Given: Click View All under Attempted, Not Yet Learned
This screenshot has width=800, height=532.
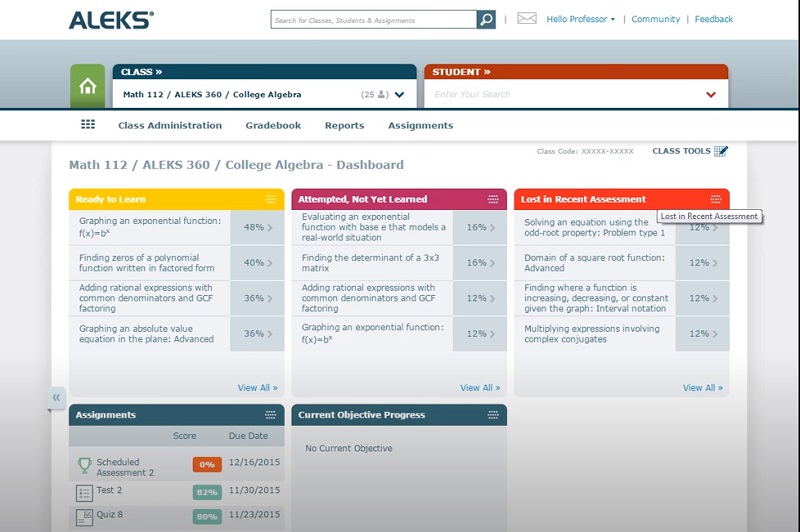Looking at the screenshot, I should tap(480, 388).
